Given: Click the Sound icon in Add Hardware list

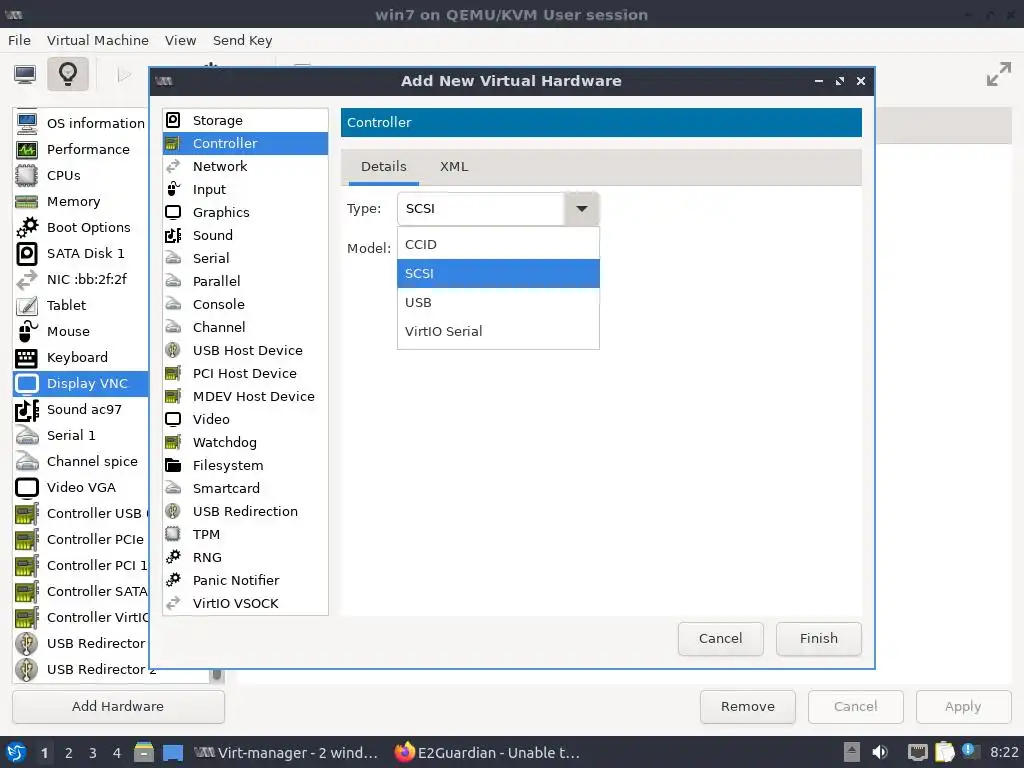Looking at the screenshot, I should click(173, 235).
